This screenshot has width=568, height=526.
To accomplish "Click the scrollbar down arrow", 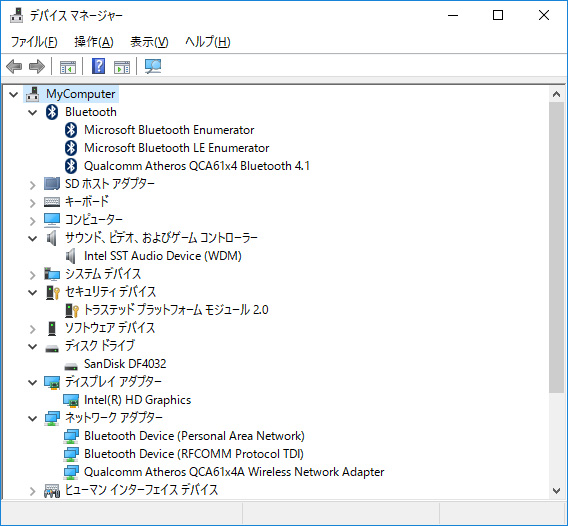I will pos(556,490).
